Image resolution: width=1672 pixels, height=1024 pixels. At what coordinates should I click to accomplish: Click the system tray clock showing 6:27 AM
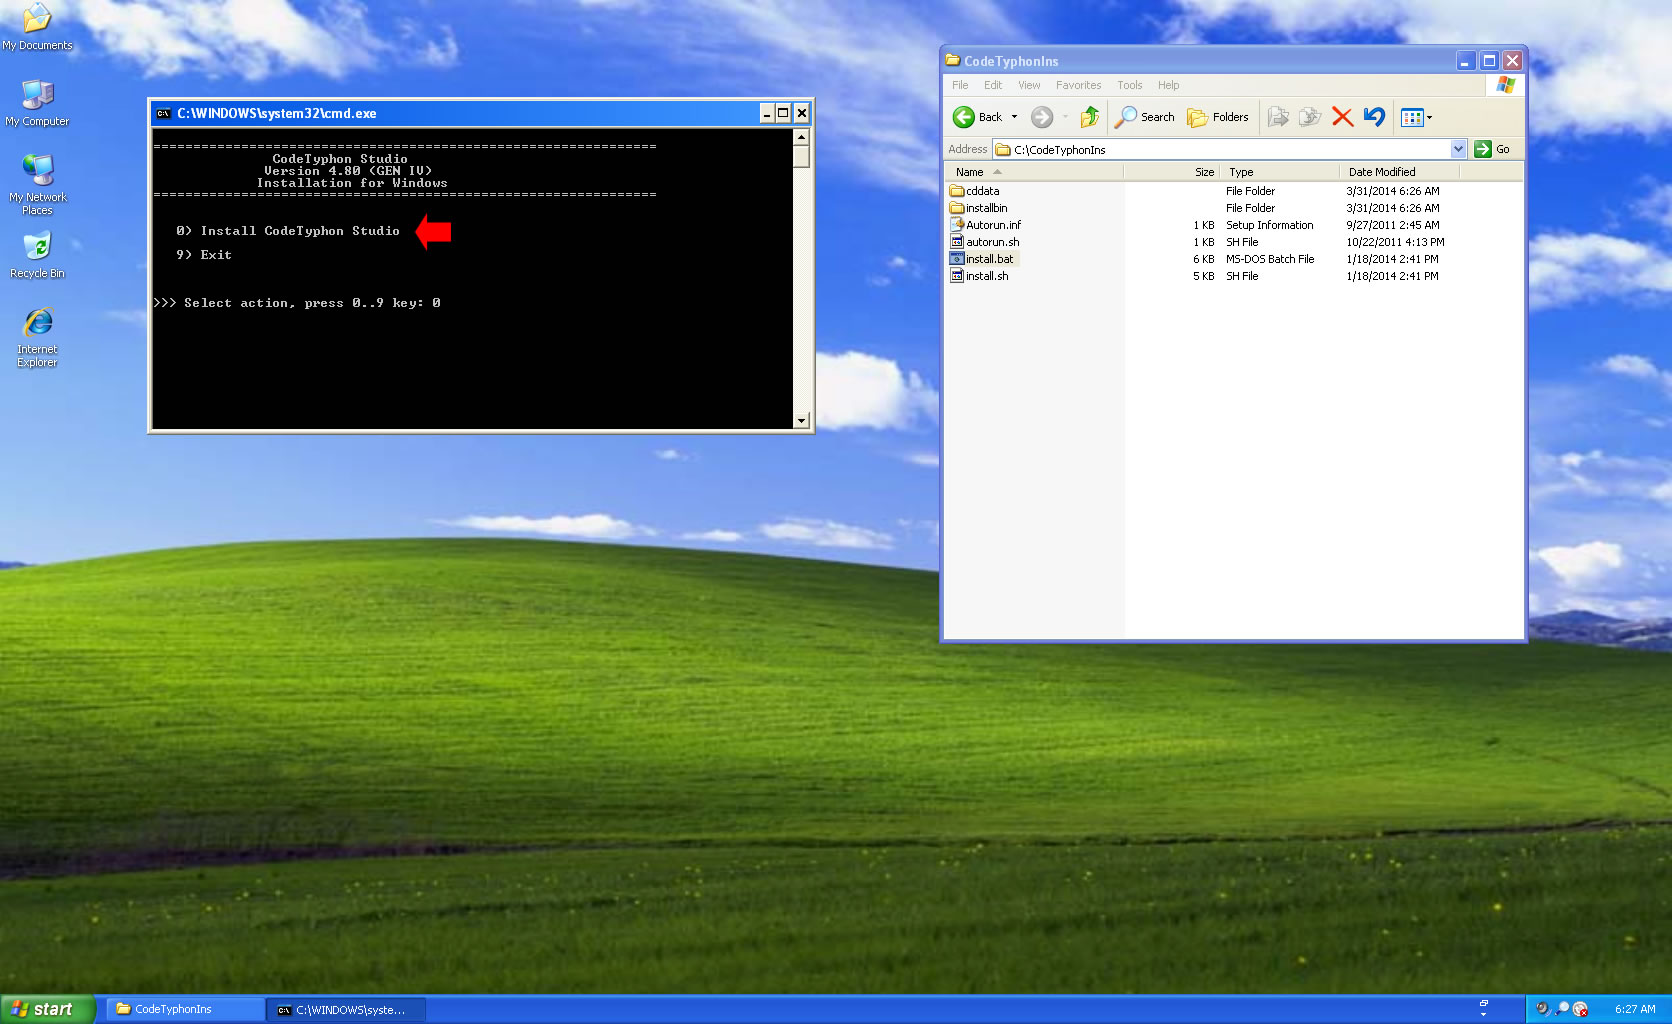pyautogui.click(x=1635, y=1009)
